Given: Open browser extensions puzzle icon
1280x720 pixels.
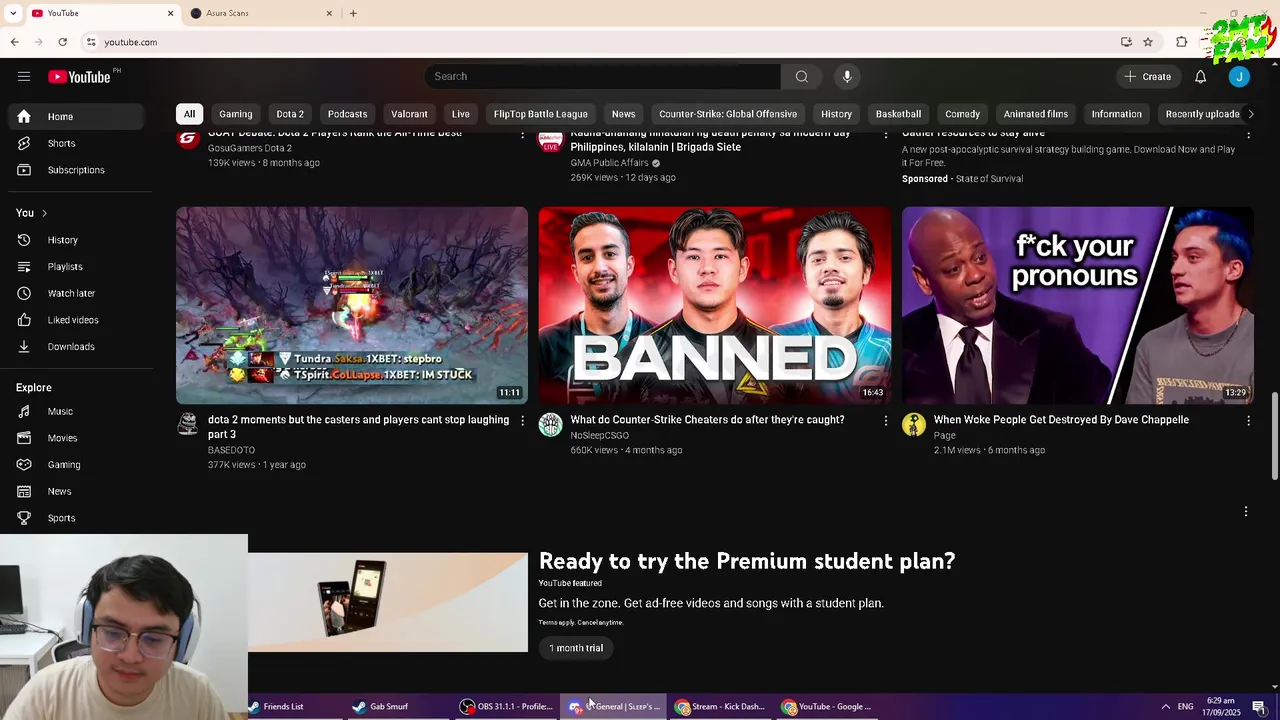Looking at the screenshot, I should pyautogui.click(x=1181, y=42).
